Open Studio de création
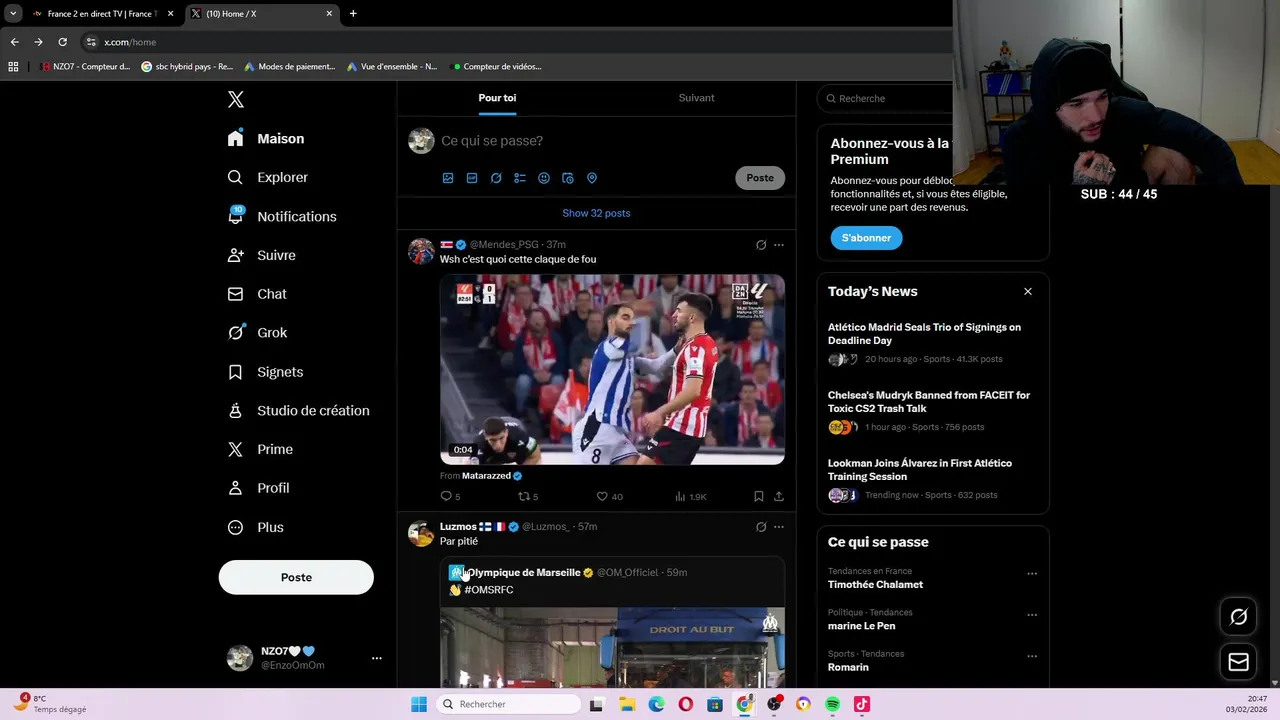This screenshot has height=720, width=1280. [299, 410]
